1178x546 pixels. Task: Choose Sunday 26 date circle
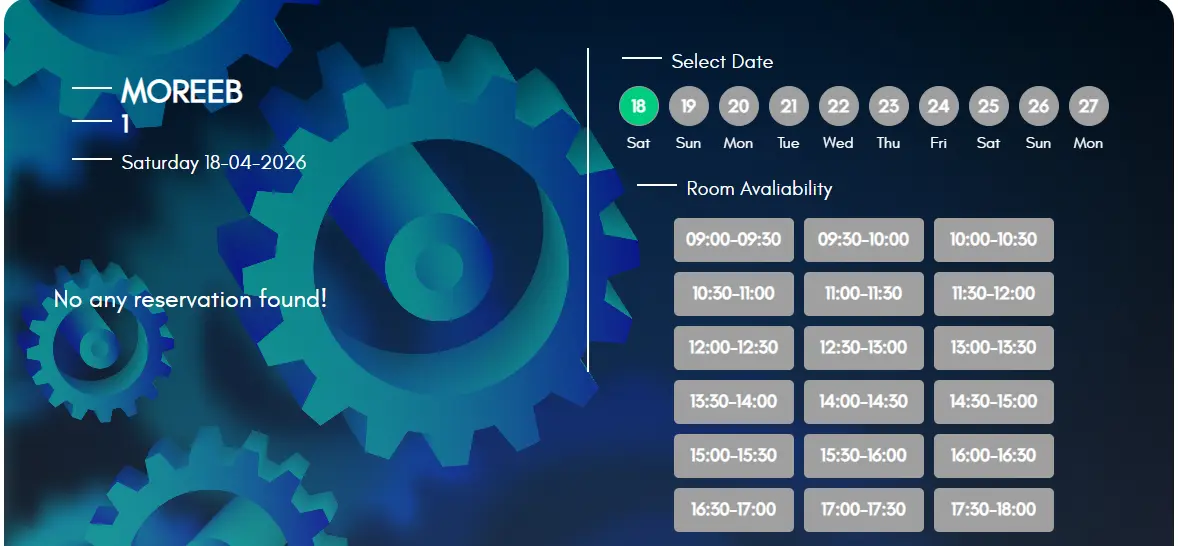coord(1039,105)
